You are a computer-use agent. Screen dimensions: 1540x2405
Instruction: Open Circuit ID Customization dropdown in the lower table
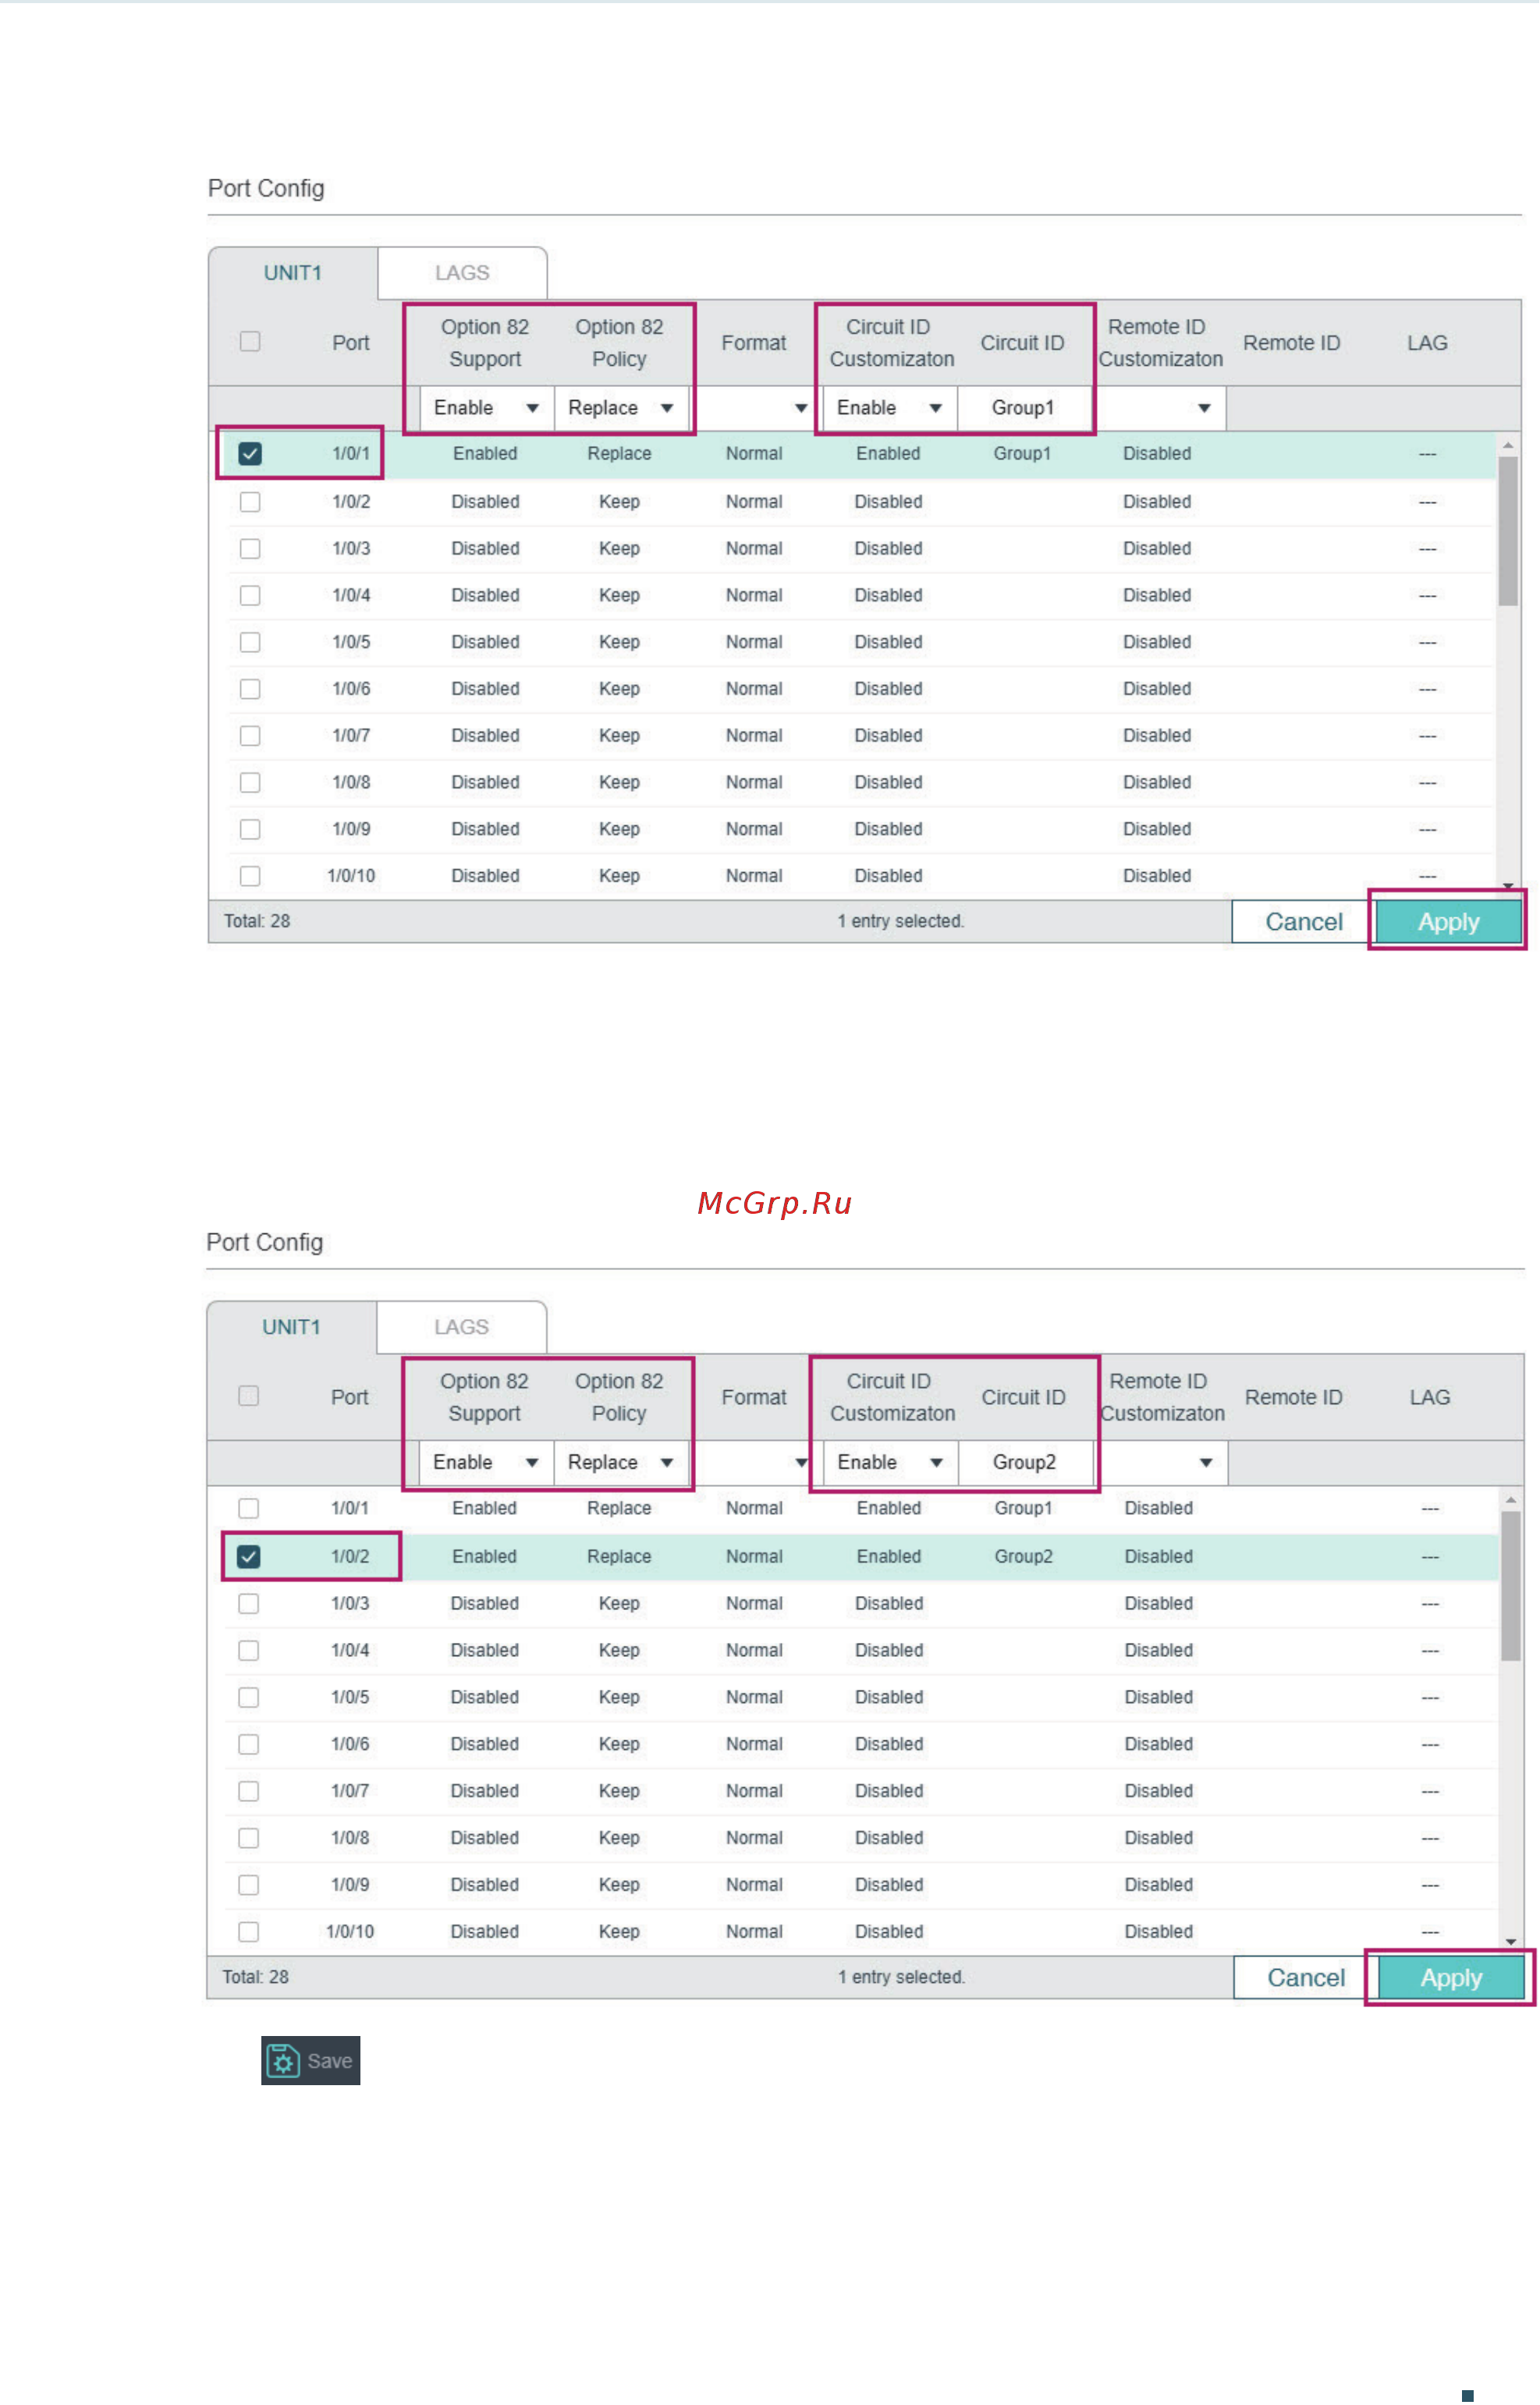(x=891, y=1462)
